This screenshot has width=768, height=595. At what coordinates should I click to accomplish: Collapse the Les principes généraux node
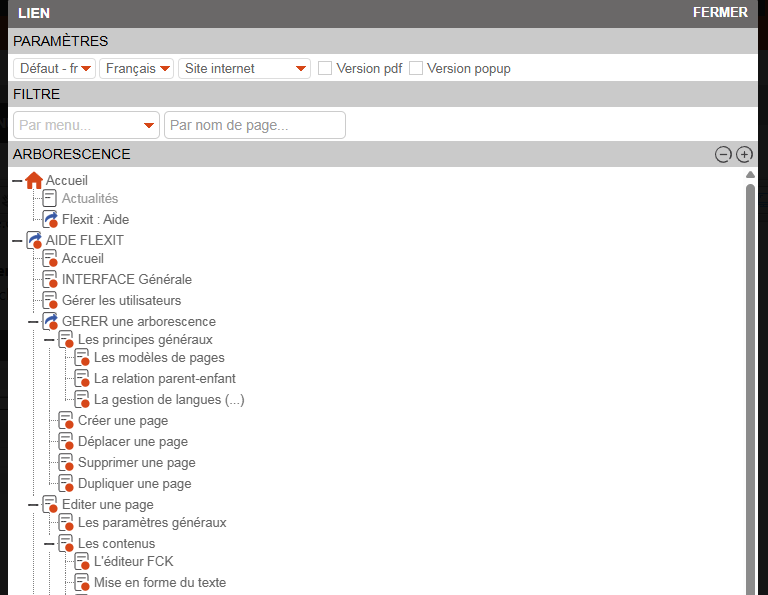click(49, 340)
